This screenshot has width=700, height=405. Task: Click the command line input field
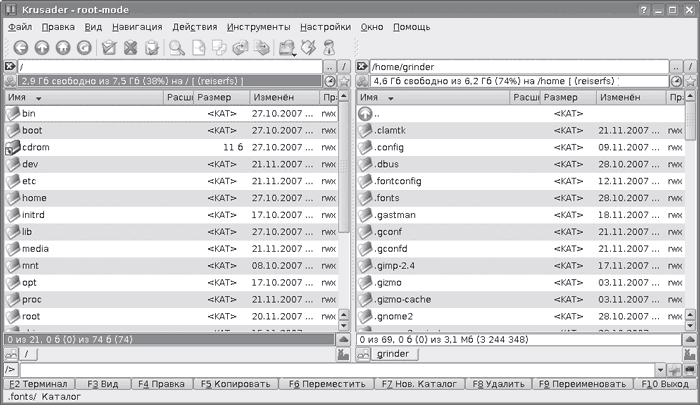pyautogui.click(x=350, y=369)
